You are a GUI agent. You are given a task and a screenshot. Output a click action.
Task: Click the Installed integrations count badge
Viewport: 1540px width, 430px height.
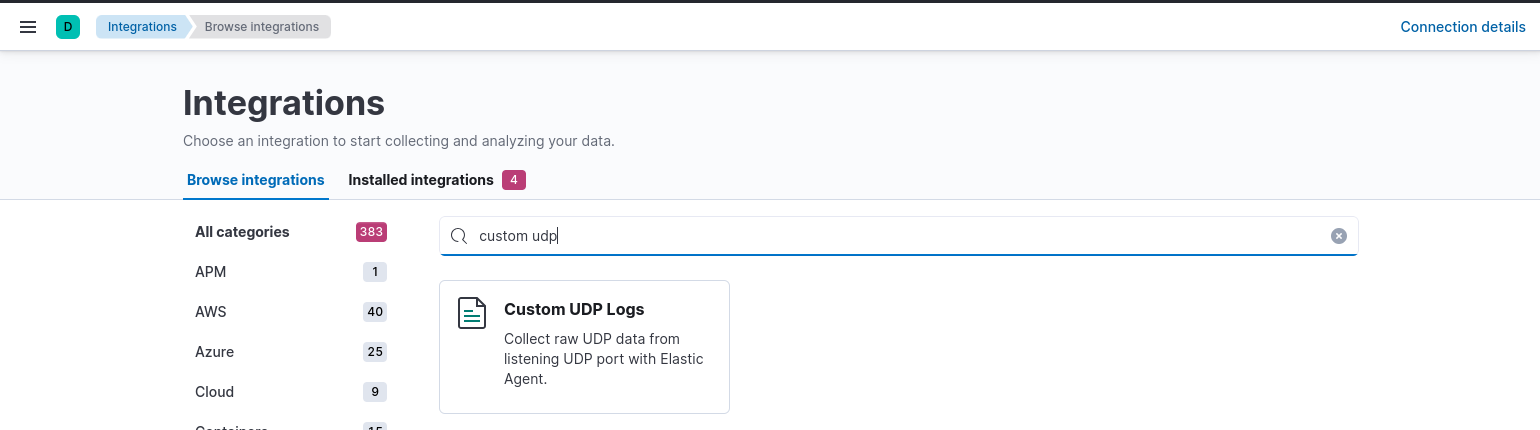513,180
